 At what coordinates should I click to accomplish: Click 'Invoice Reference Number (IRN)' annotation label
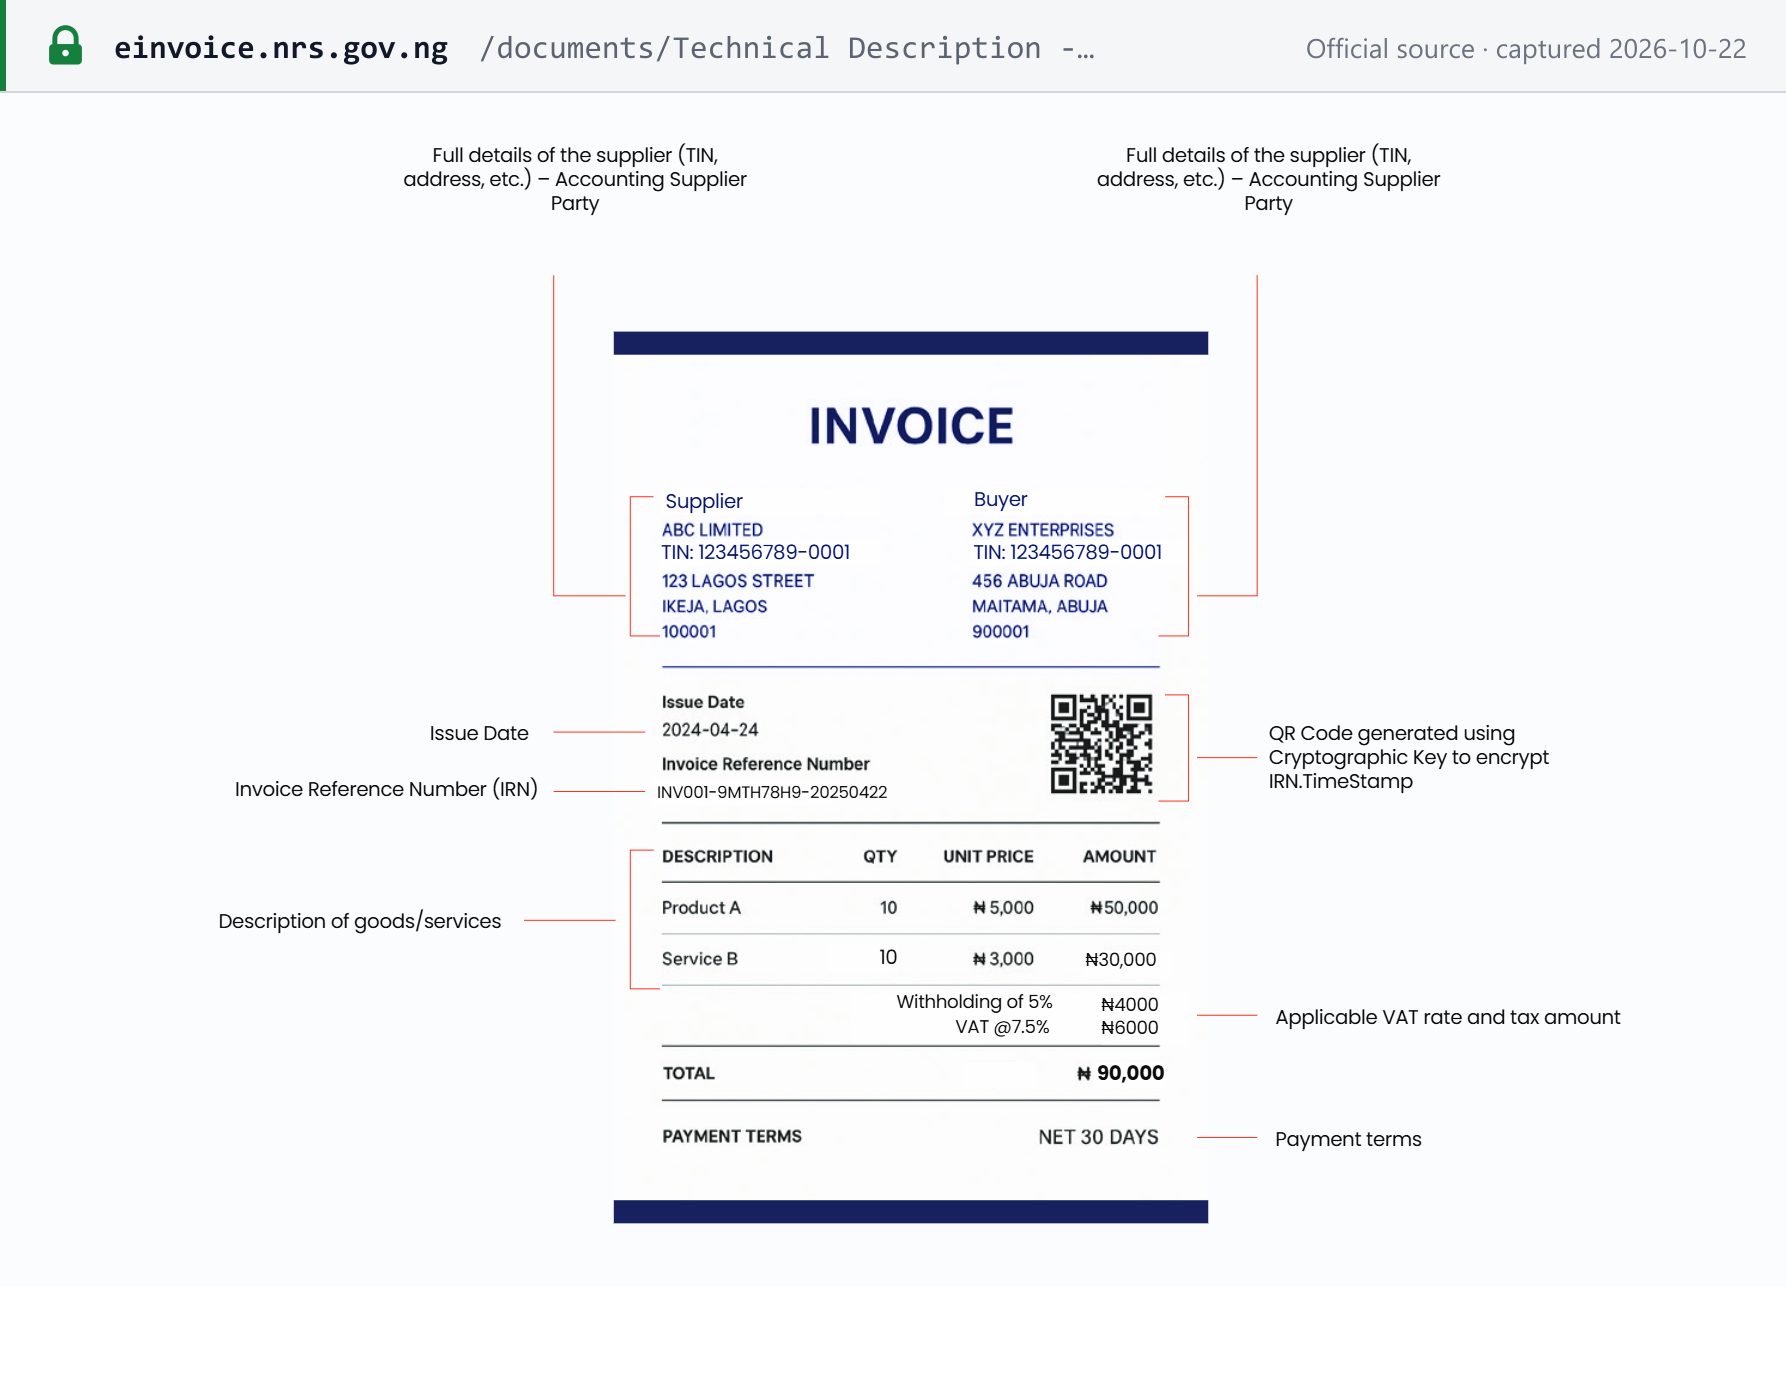tap(386, 789)
